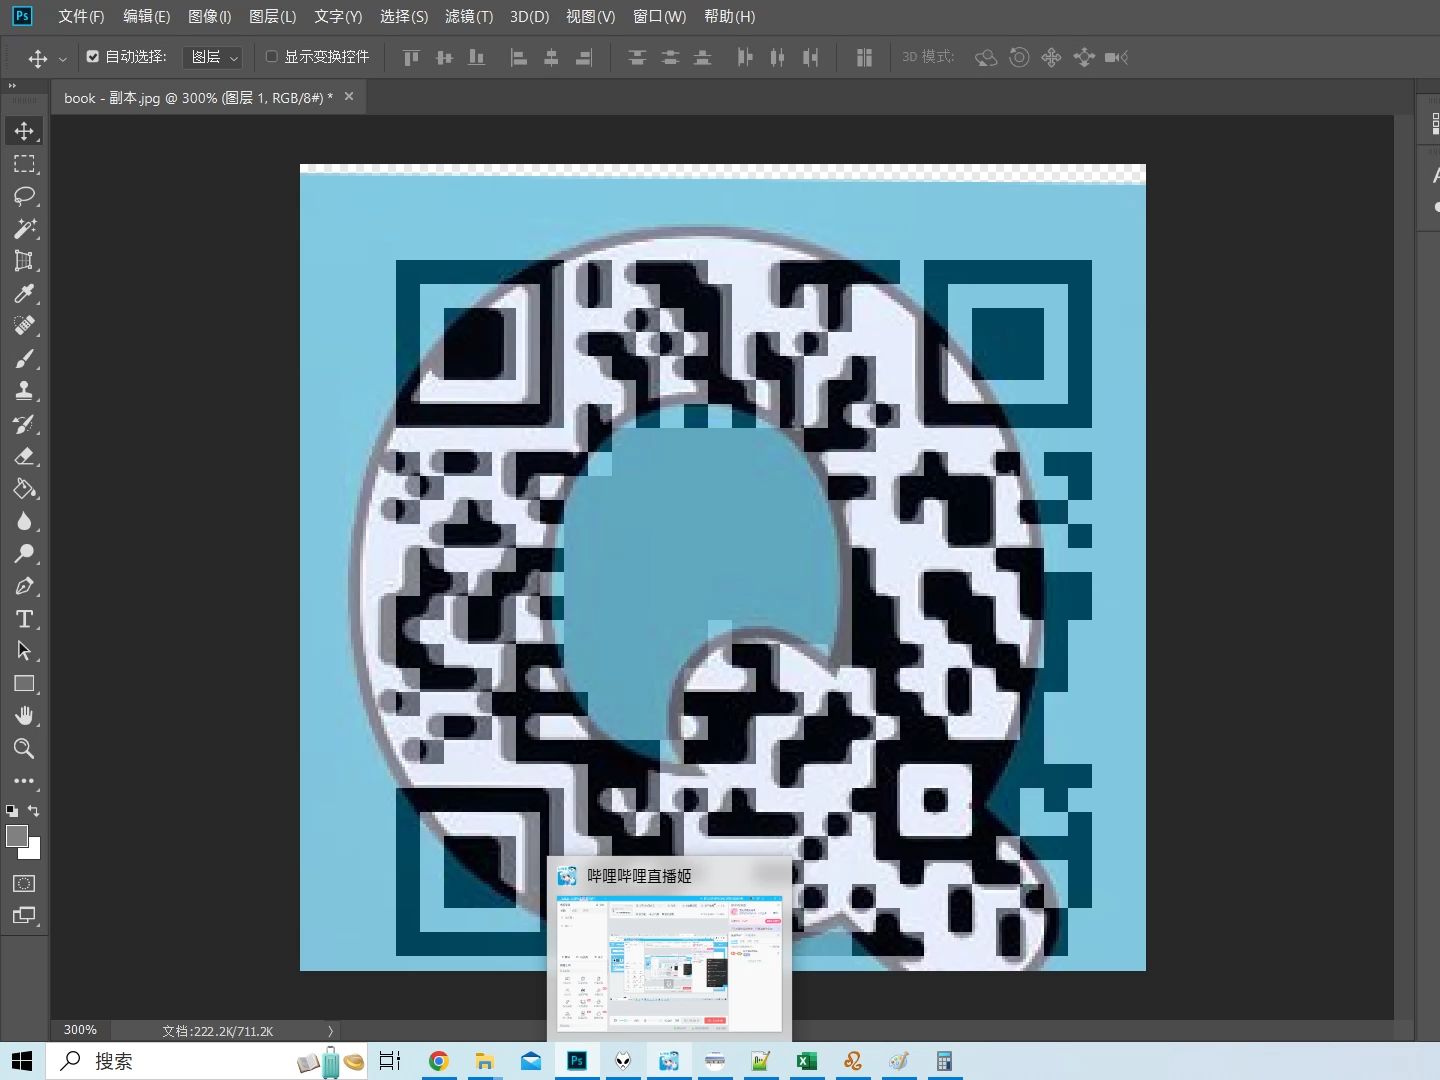Viewport: 1440px width, 1080px height.
Task: Select the Eraser tool
Action: [x=24, y=456]
